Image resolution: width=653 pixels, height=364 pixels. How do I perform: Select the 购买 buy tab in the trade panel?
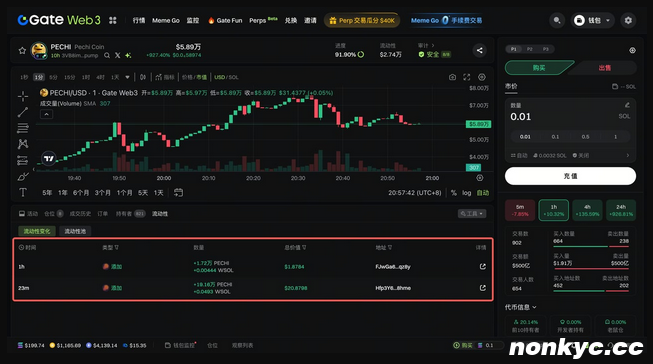(x=539, y=67)
